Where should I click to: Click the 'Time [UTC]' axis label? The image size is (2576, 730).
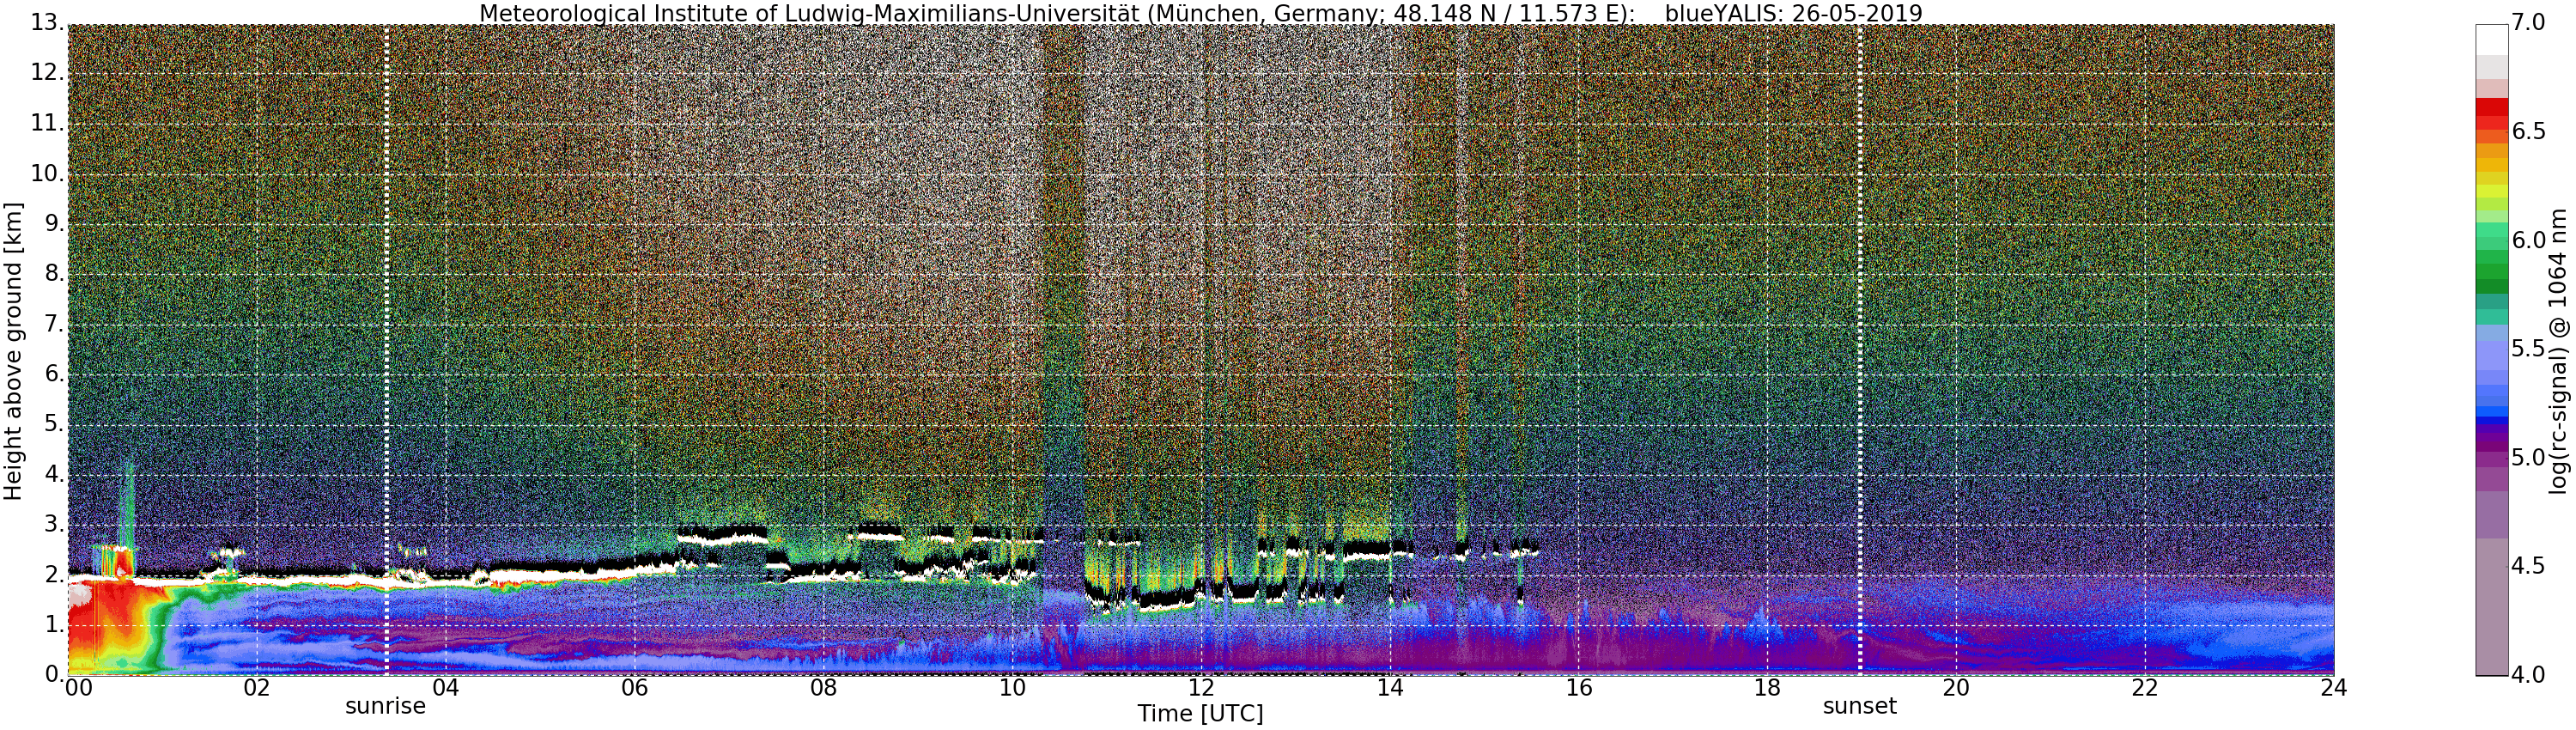[x=1200, y=714]
